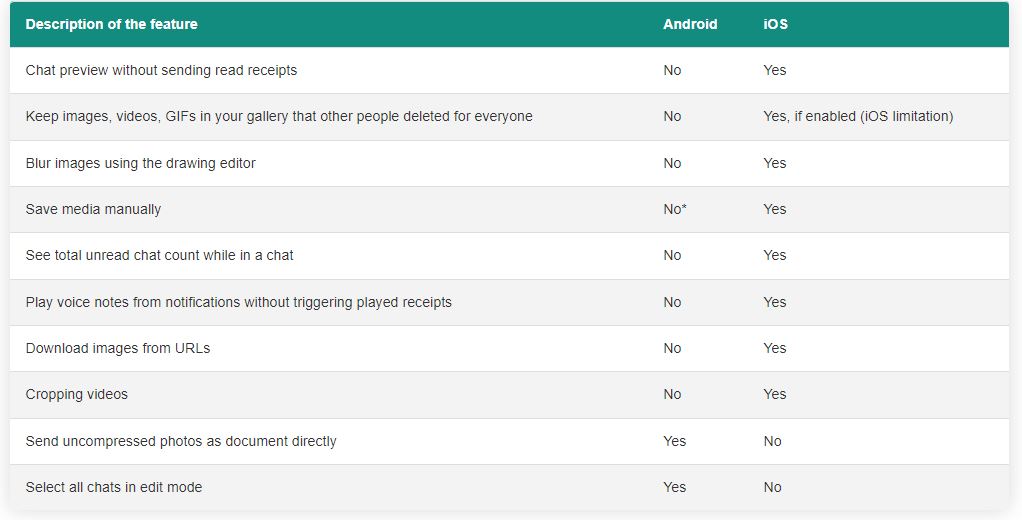Click the 'No*' Android cell for Save media

pyautogui.click(x=675, y=209)
